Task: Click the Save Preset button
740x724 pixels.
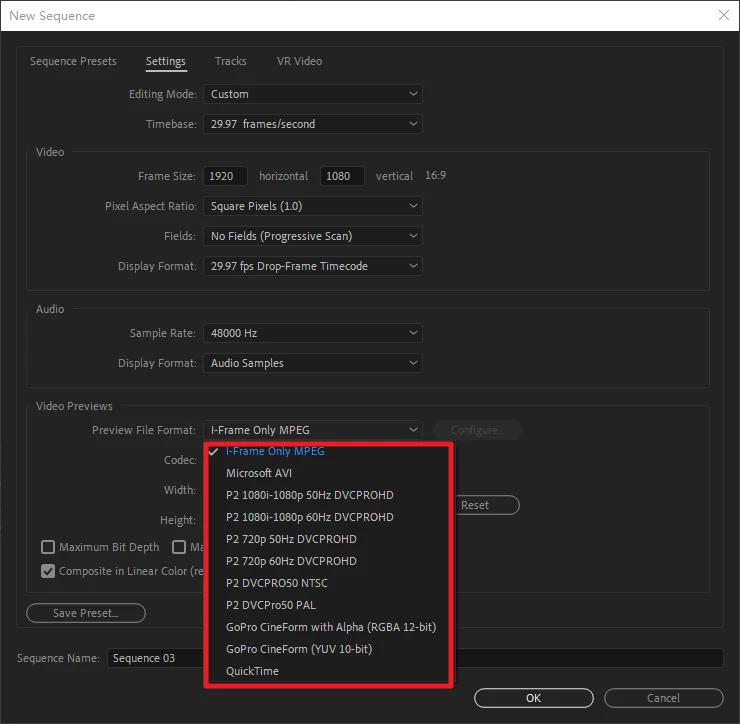Action: point(86,613)
